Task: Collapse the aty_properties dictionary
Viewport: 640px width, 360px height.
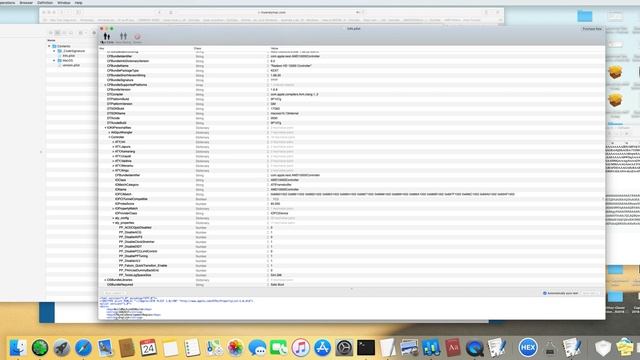Action: 113,223
